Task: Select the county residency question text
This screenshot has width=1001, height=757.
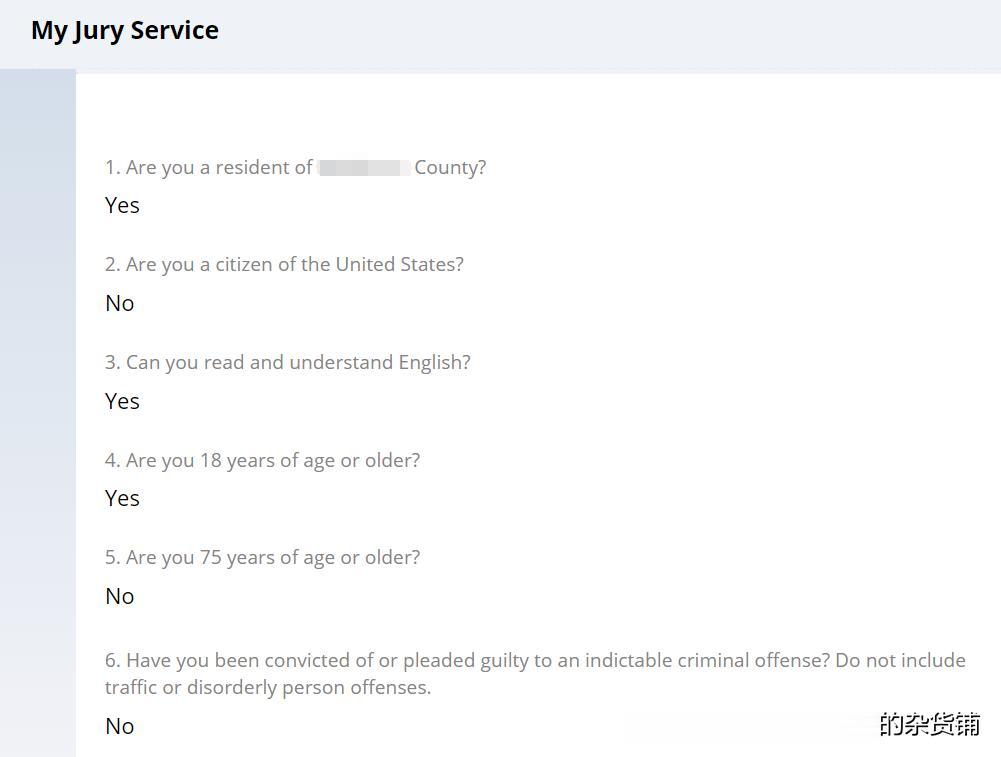Action: point(296,168)
